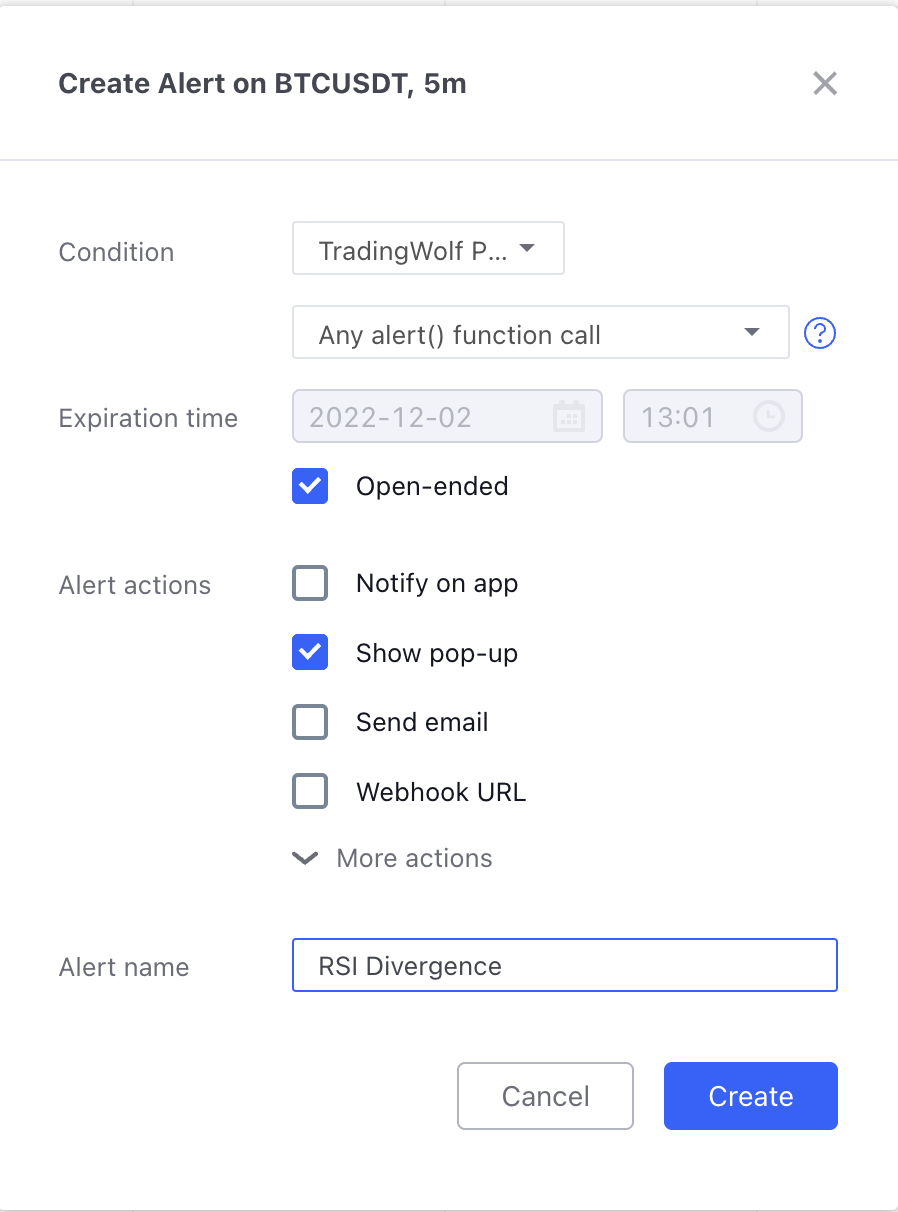898x1212 pixels.
Task: Click the Alert name input field
Action: 565,965
